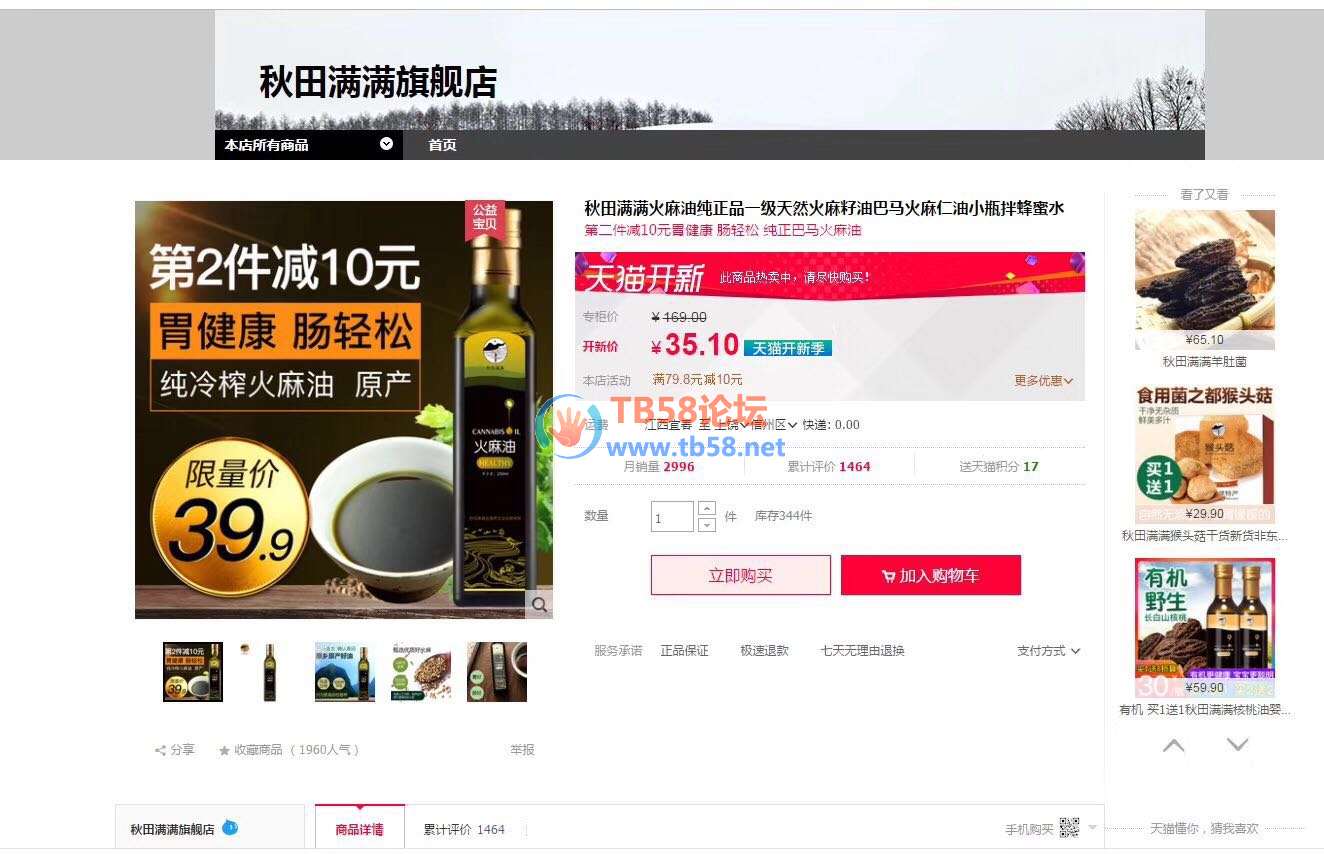Click 秋田满满猴头菇干货 product title link
1324x854 pixels.
tap(1205, 536)
